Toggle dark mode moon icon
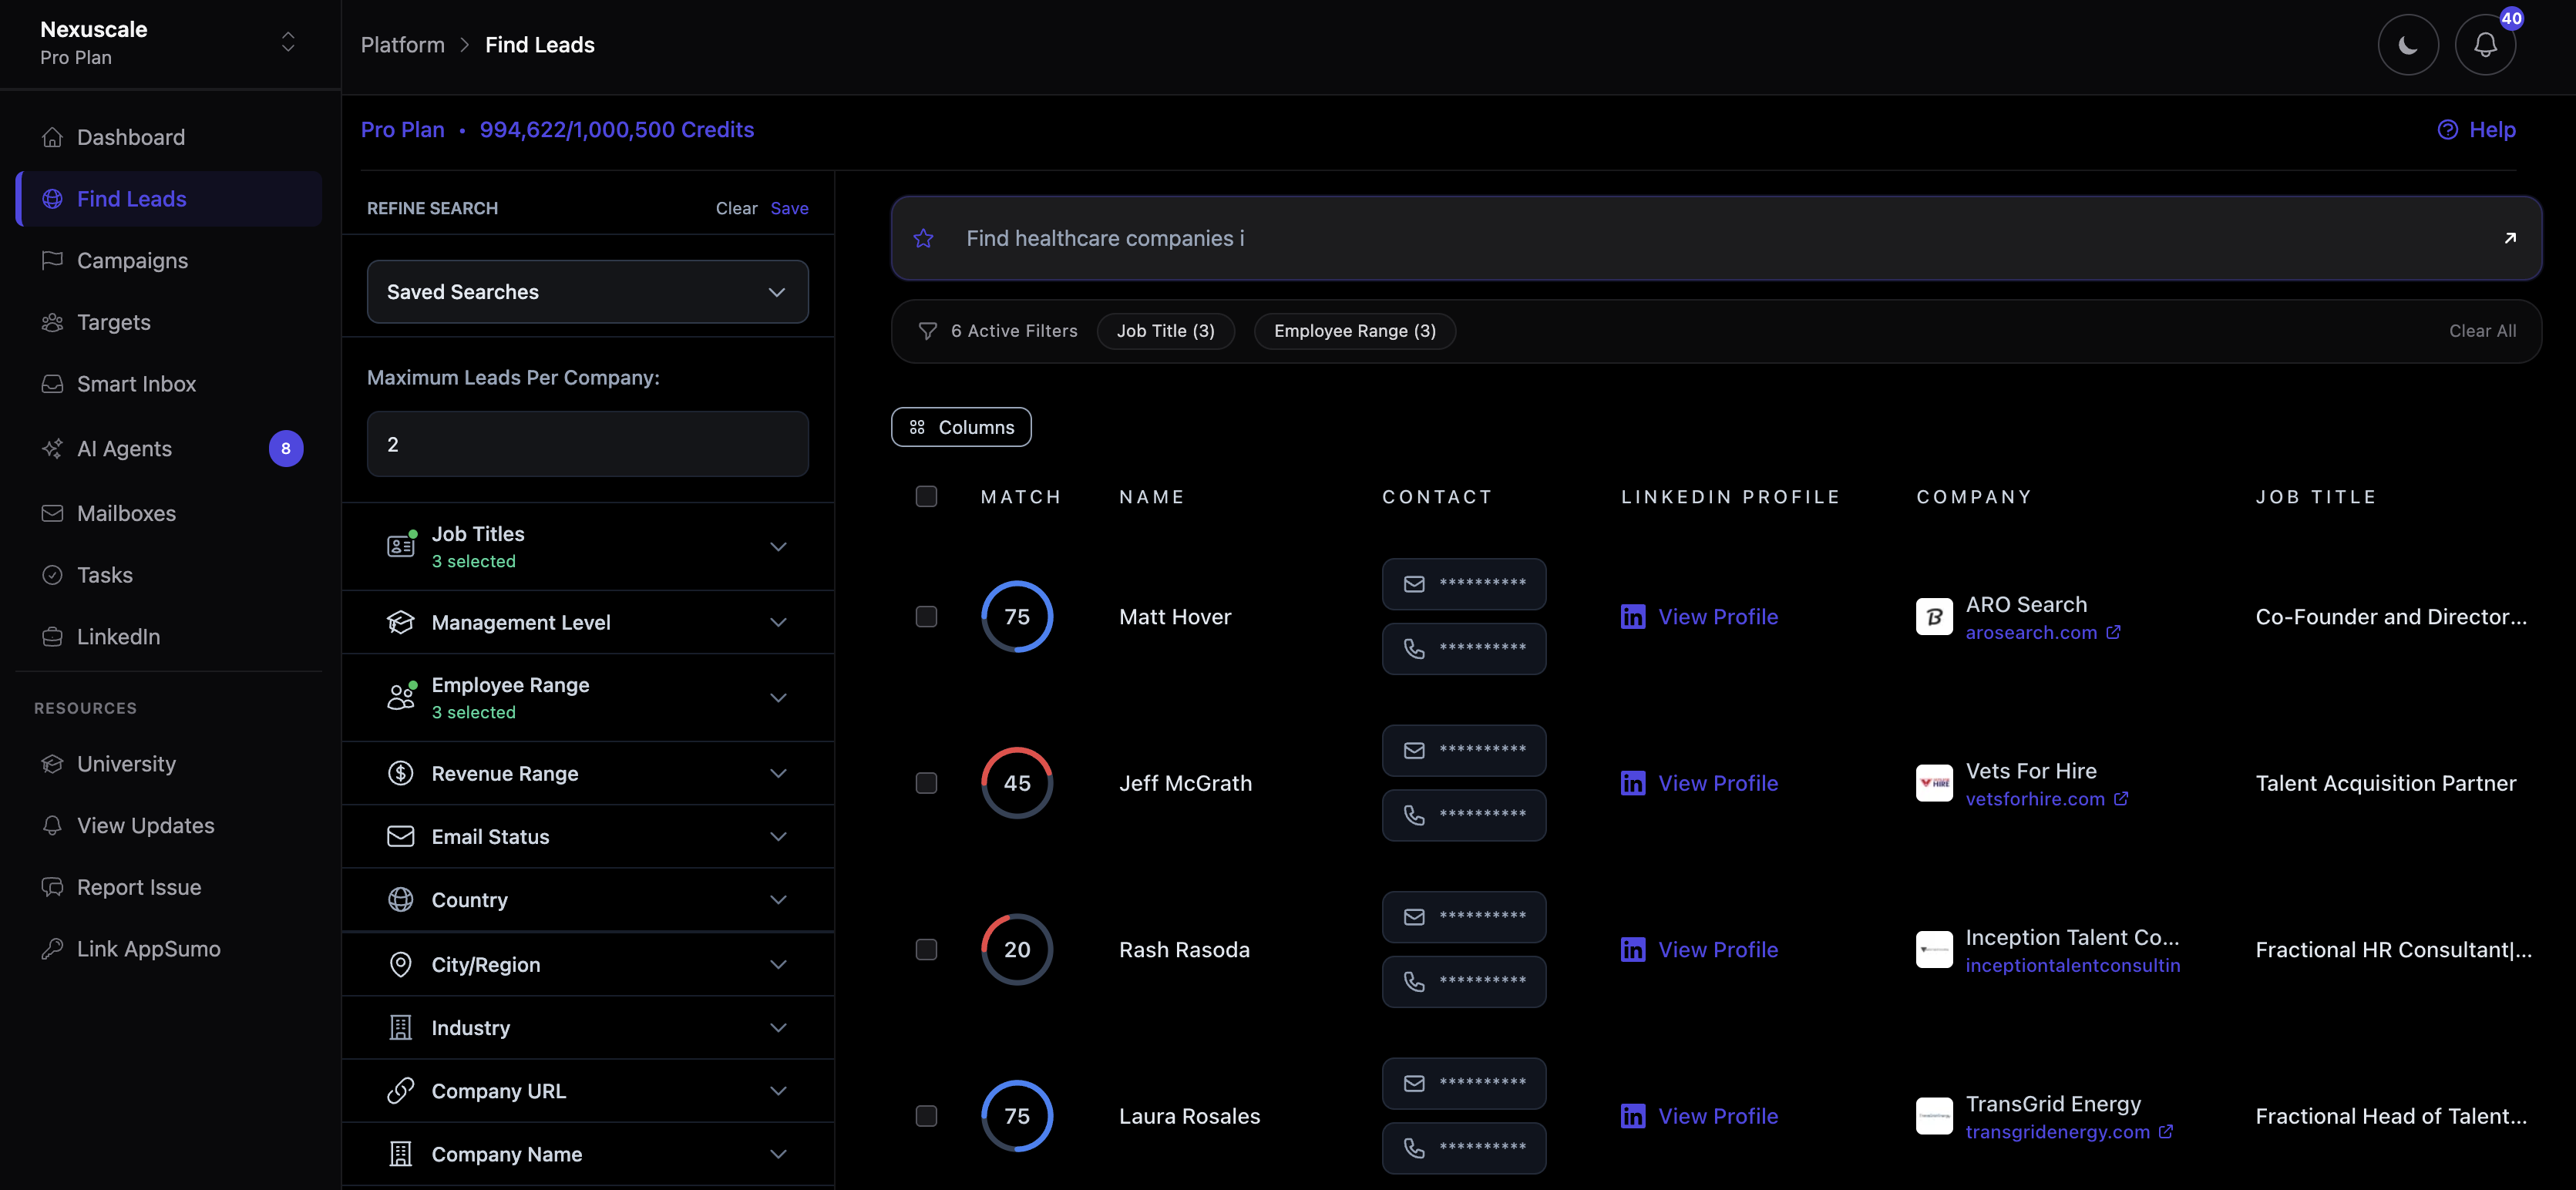Screen dimensions: 2576x1190 (x=2407, y=45)
